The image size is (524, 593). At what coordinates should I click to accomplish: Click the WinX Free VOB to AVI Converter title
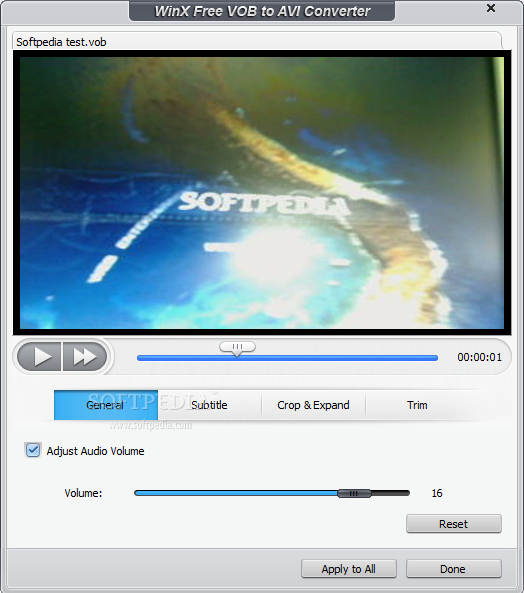coord(262,11)
